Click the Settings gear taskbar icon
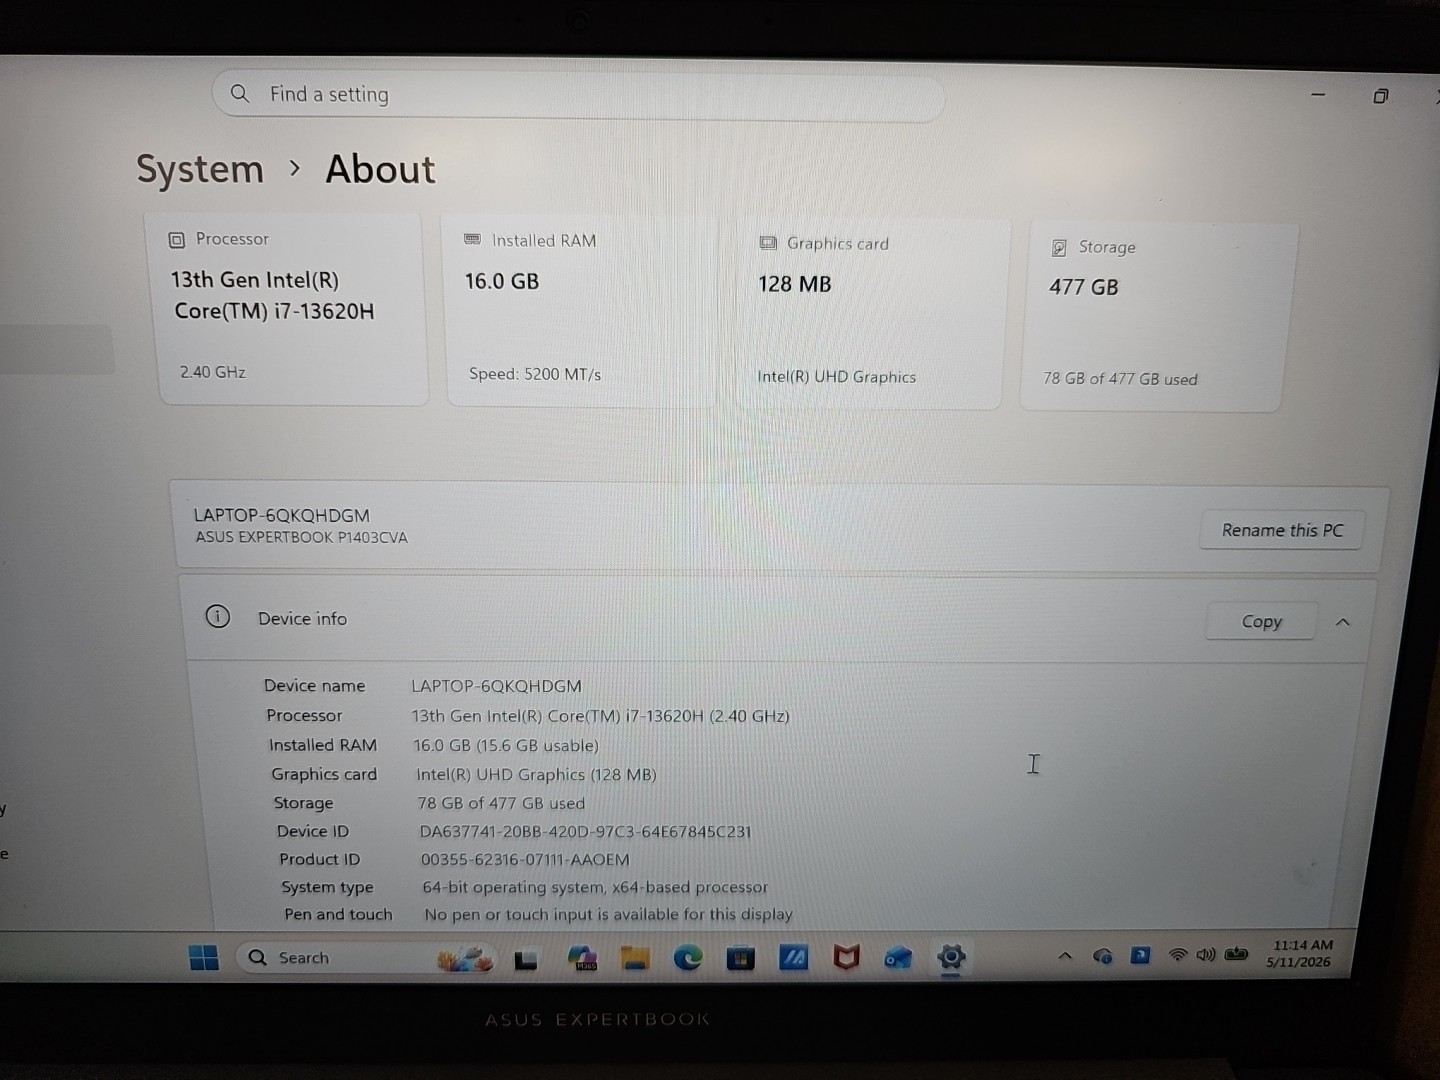The width and height of the screenshot is (1440, 1080). [x=951, y=957]
